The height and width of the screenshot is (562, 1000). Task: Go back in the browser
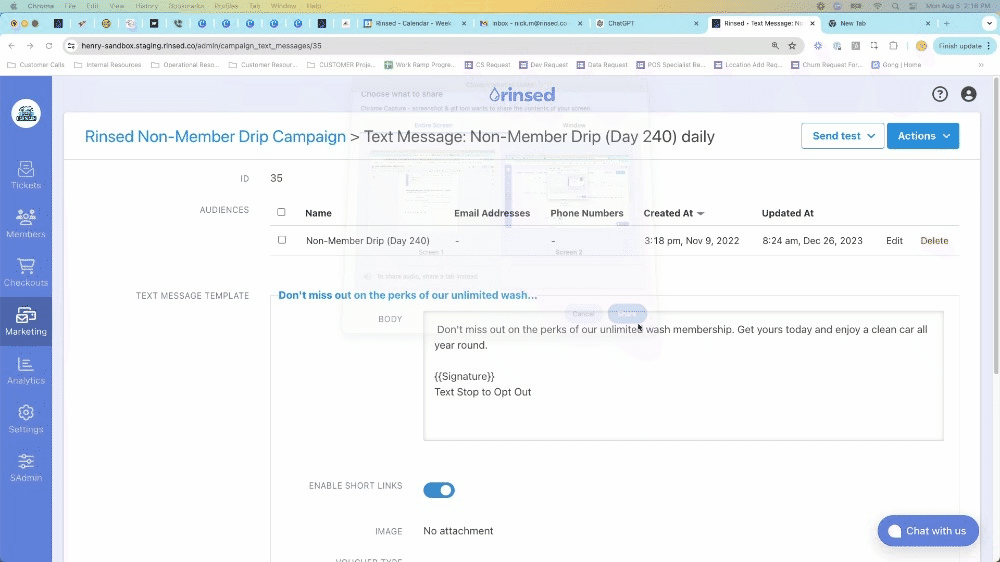point(11,46)
